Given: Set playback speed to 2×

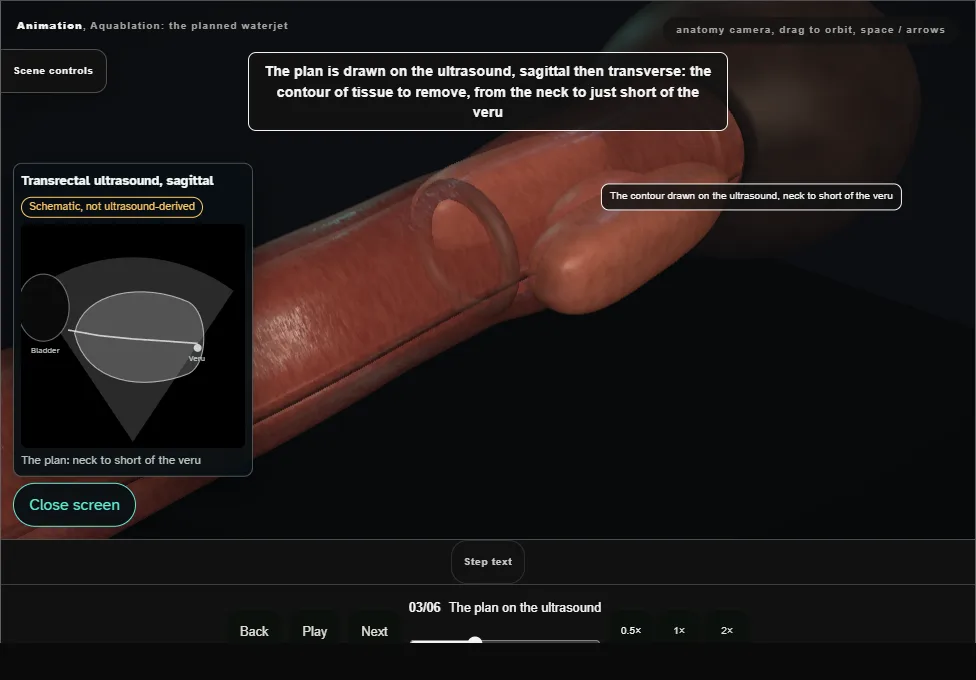Looking at the screenshot, I should click(x=727, y=630).
